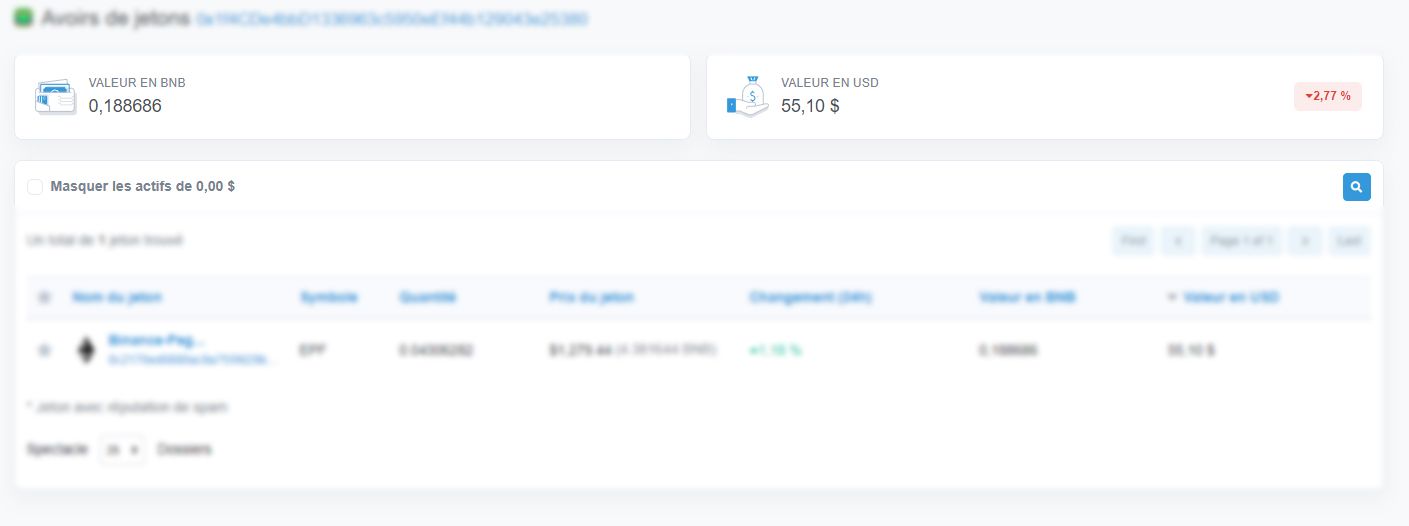This screenshot has width=1409, height=526.
Task: Click the blue search magnifier button
Action: [1356, 187]
